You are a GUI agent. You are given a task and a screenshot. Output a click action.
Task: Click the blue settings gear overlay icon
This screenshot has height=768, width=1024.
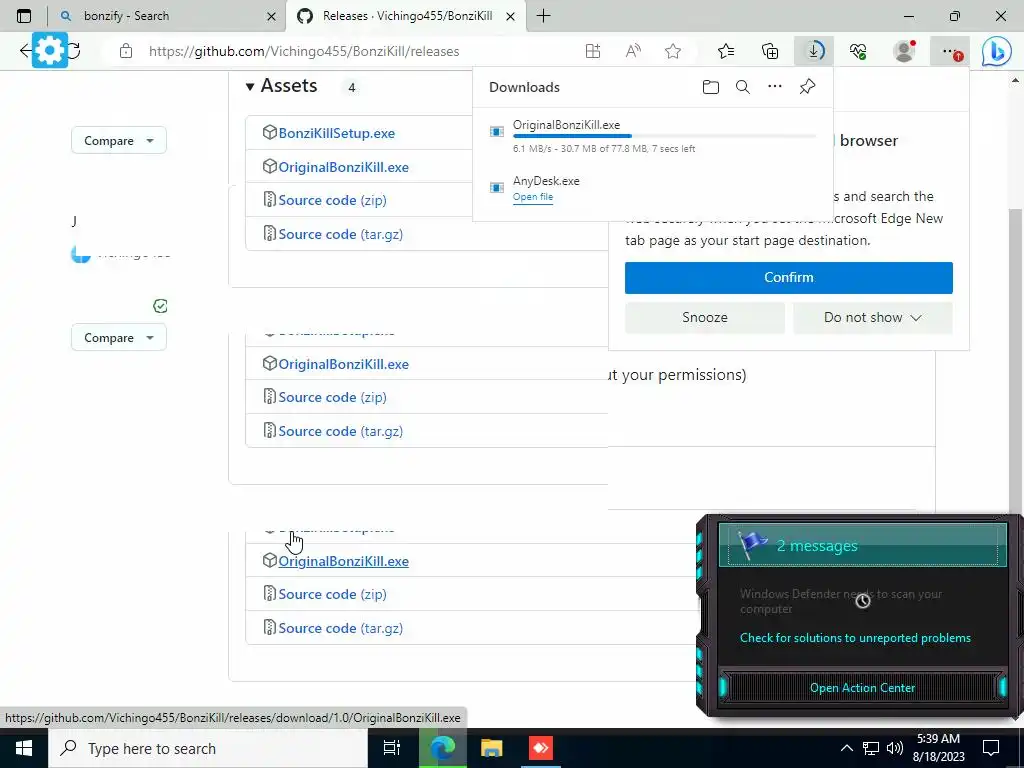(x=50, y=50)
